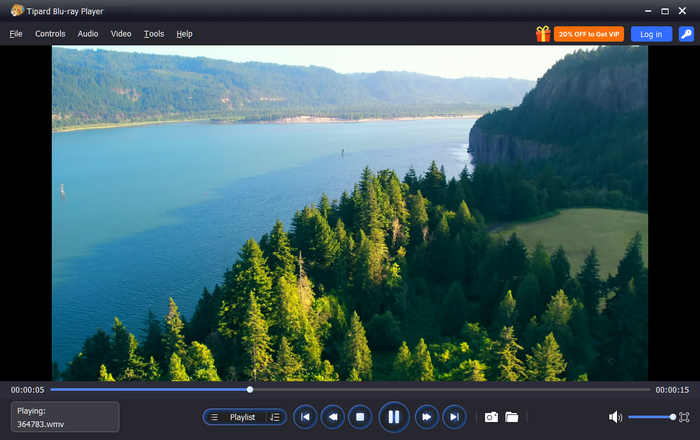The width and height of the screenshot is (700, 440).
Task: Toggle the Playlist panel
Action: [x=243, y=417]
